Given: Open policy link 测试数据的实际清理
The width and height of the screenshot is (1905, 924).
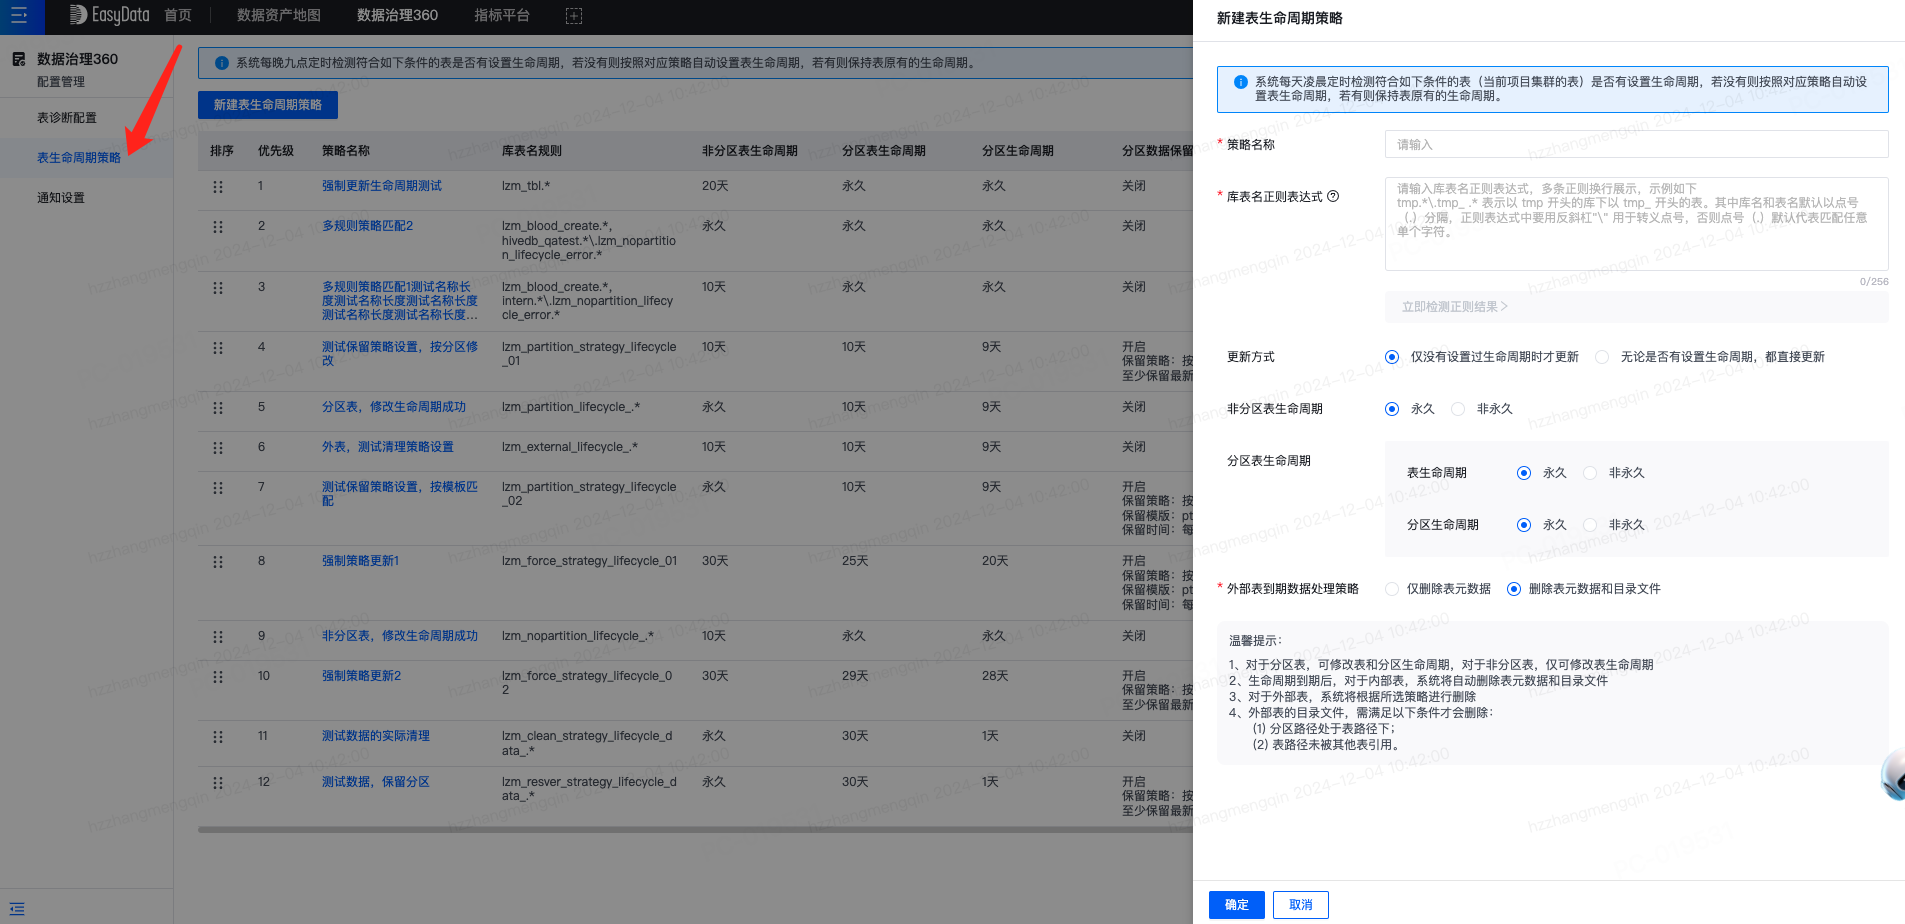Looking at the screenshot, I should pyautogui.click(x=376, y=736).
